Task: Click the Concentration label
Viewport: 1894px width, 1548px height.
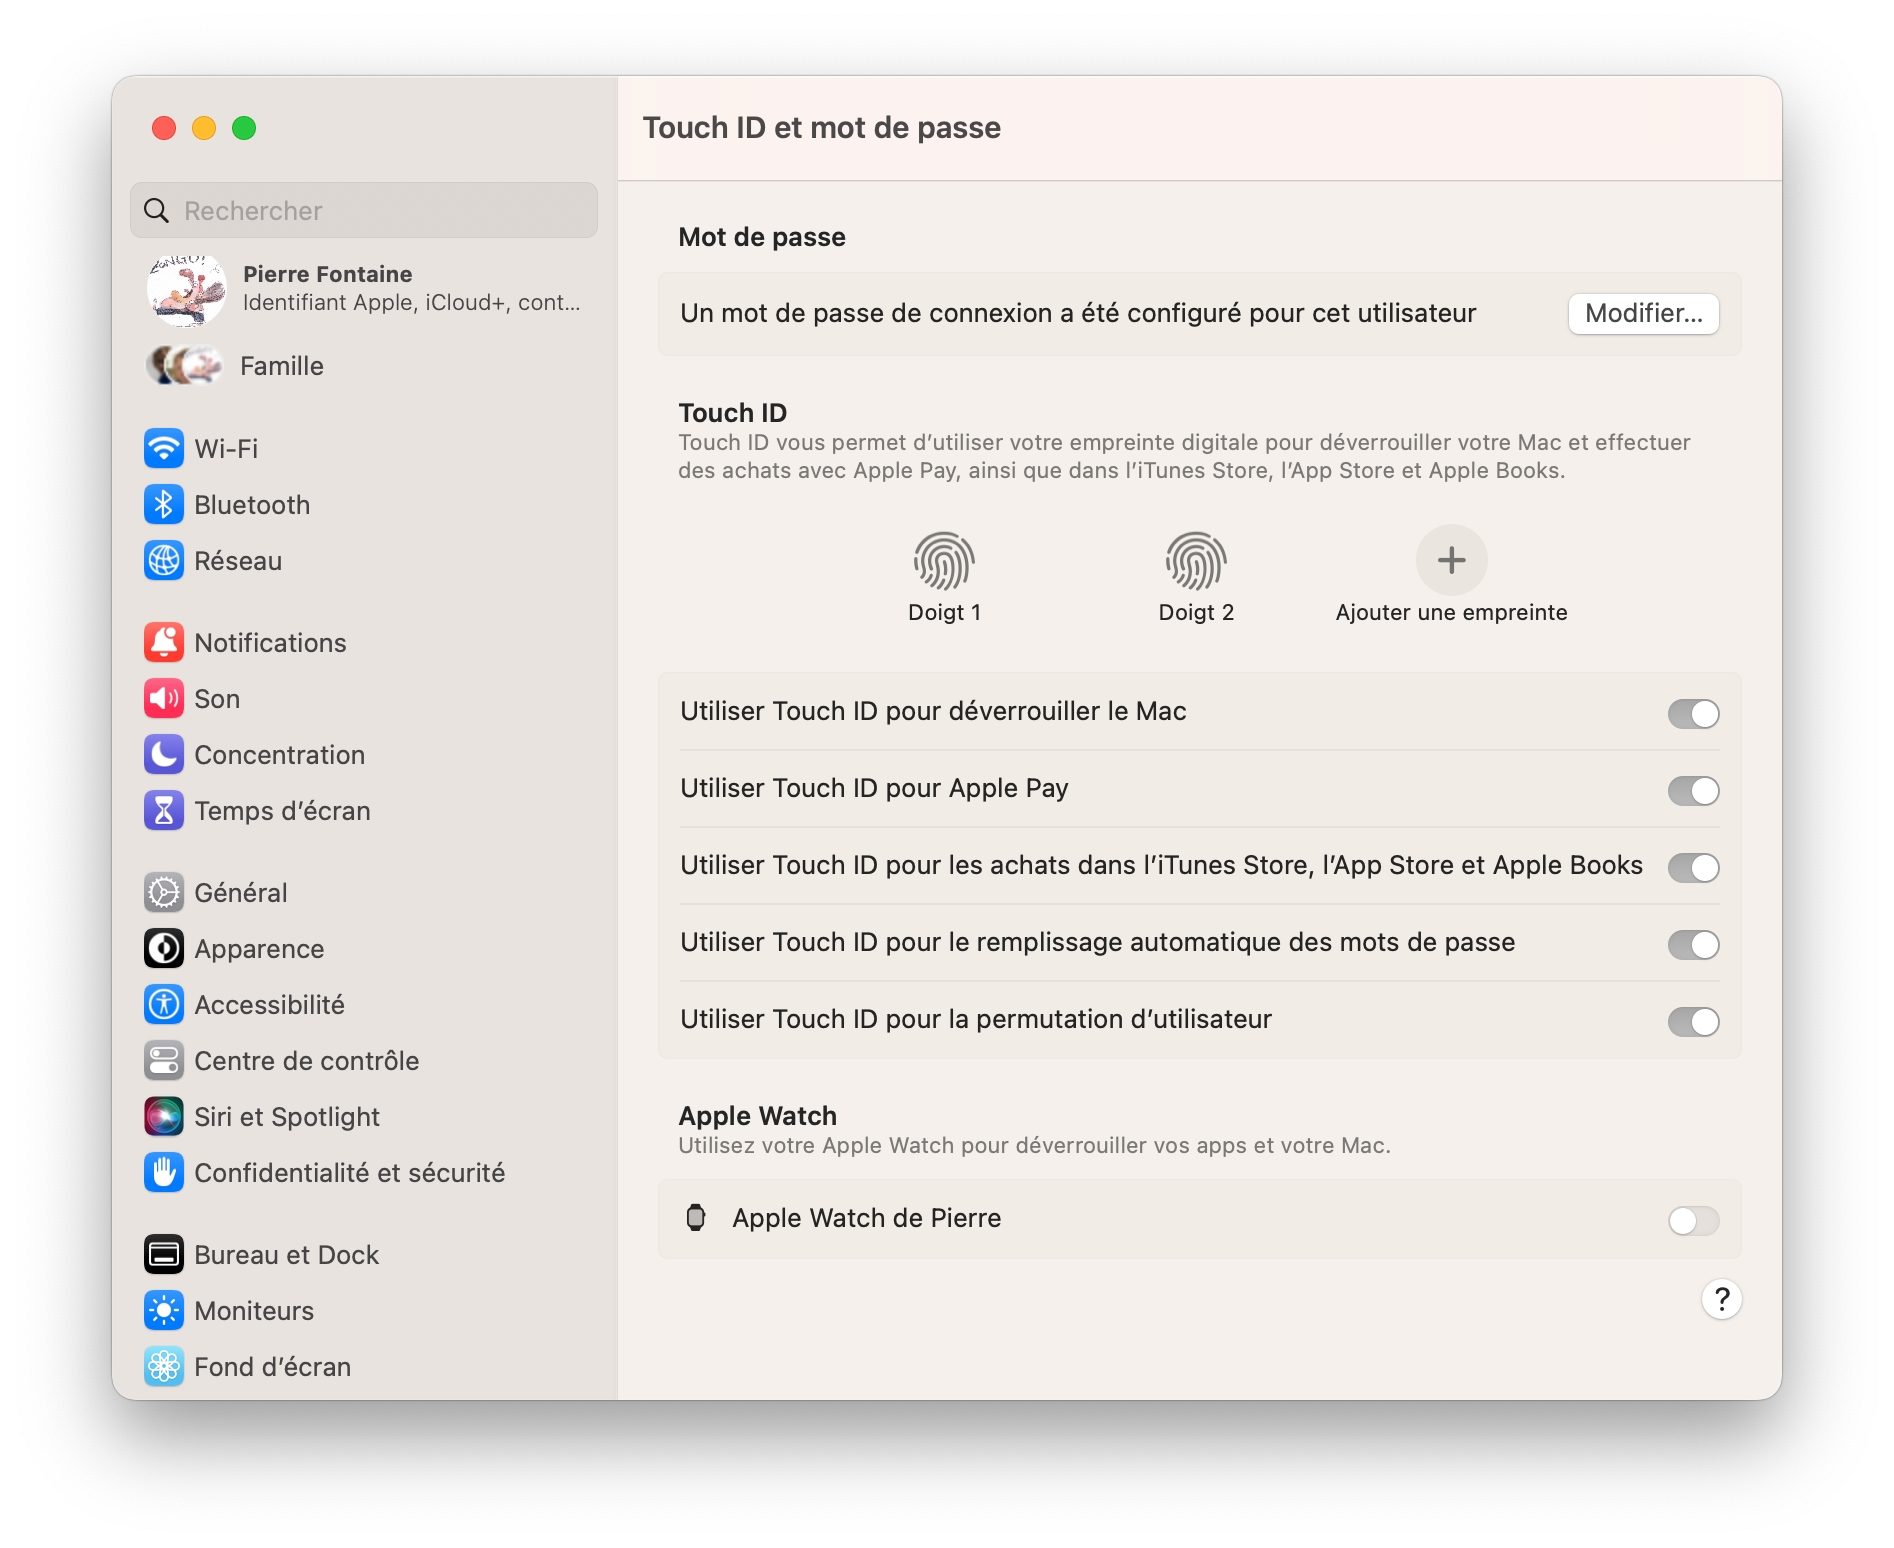Action: 279,755
